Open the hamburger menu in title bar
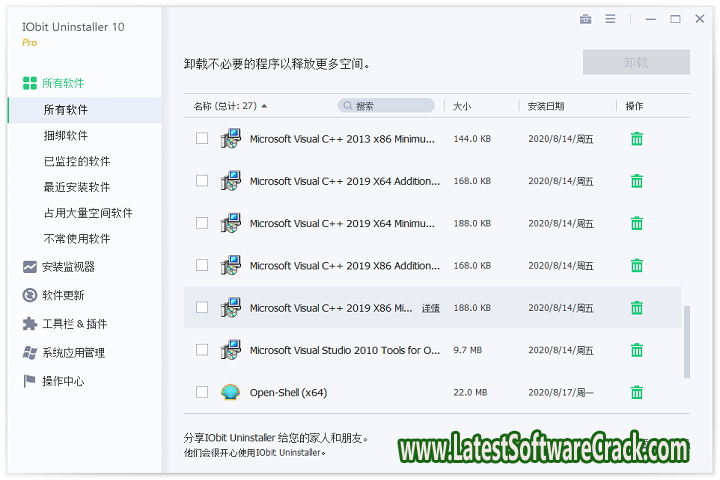Viewport: 720px width, 480px height. (x=610, y=19)
